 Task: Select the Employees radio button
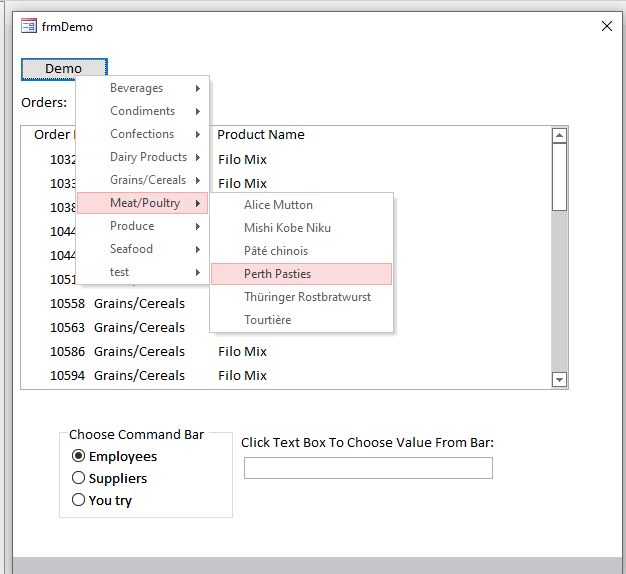click(79, 456)
